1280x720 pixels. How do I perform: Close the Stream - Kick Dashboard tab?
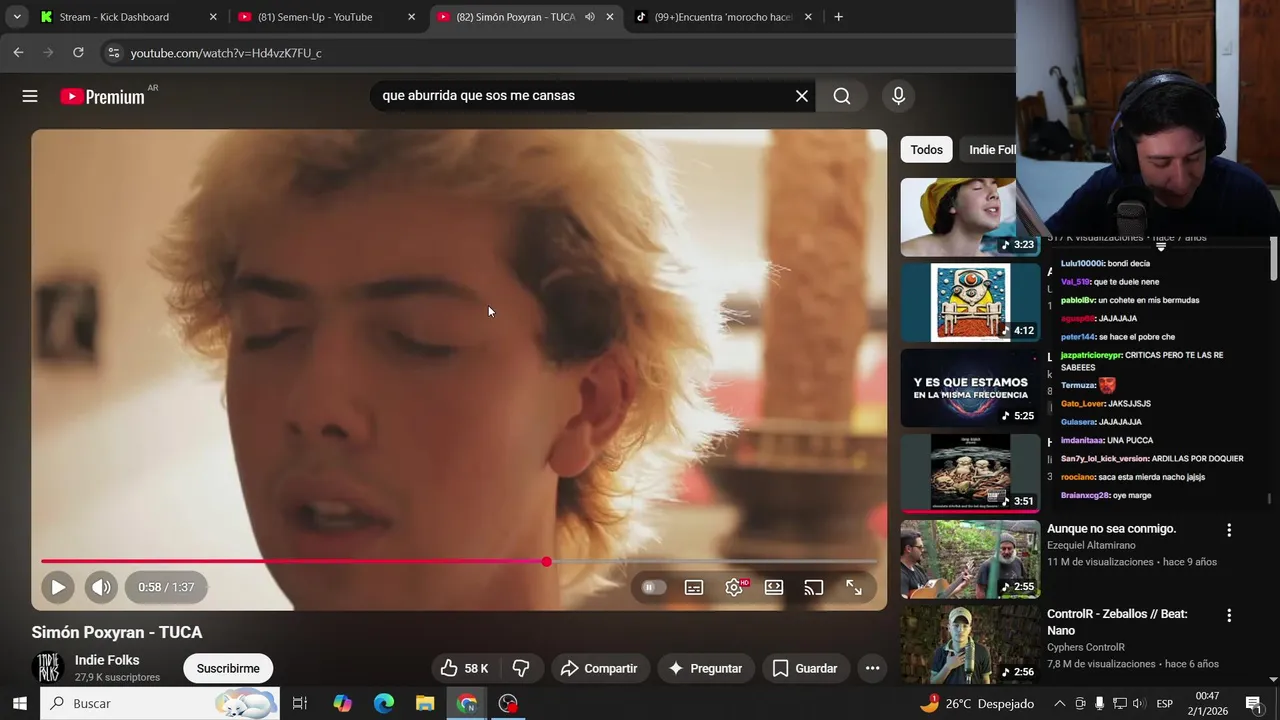pyautogui.click(x=213, y=17)
